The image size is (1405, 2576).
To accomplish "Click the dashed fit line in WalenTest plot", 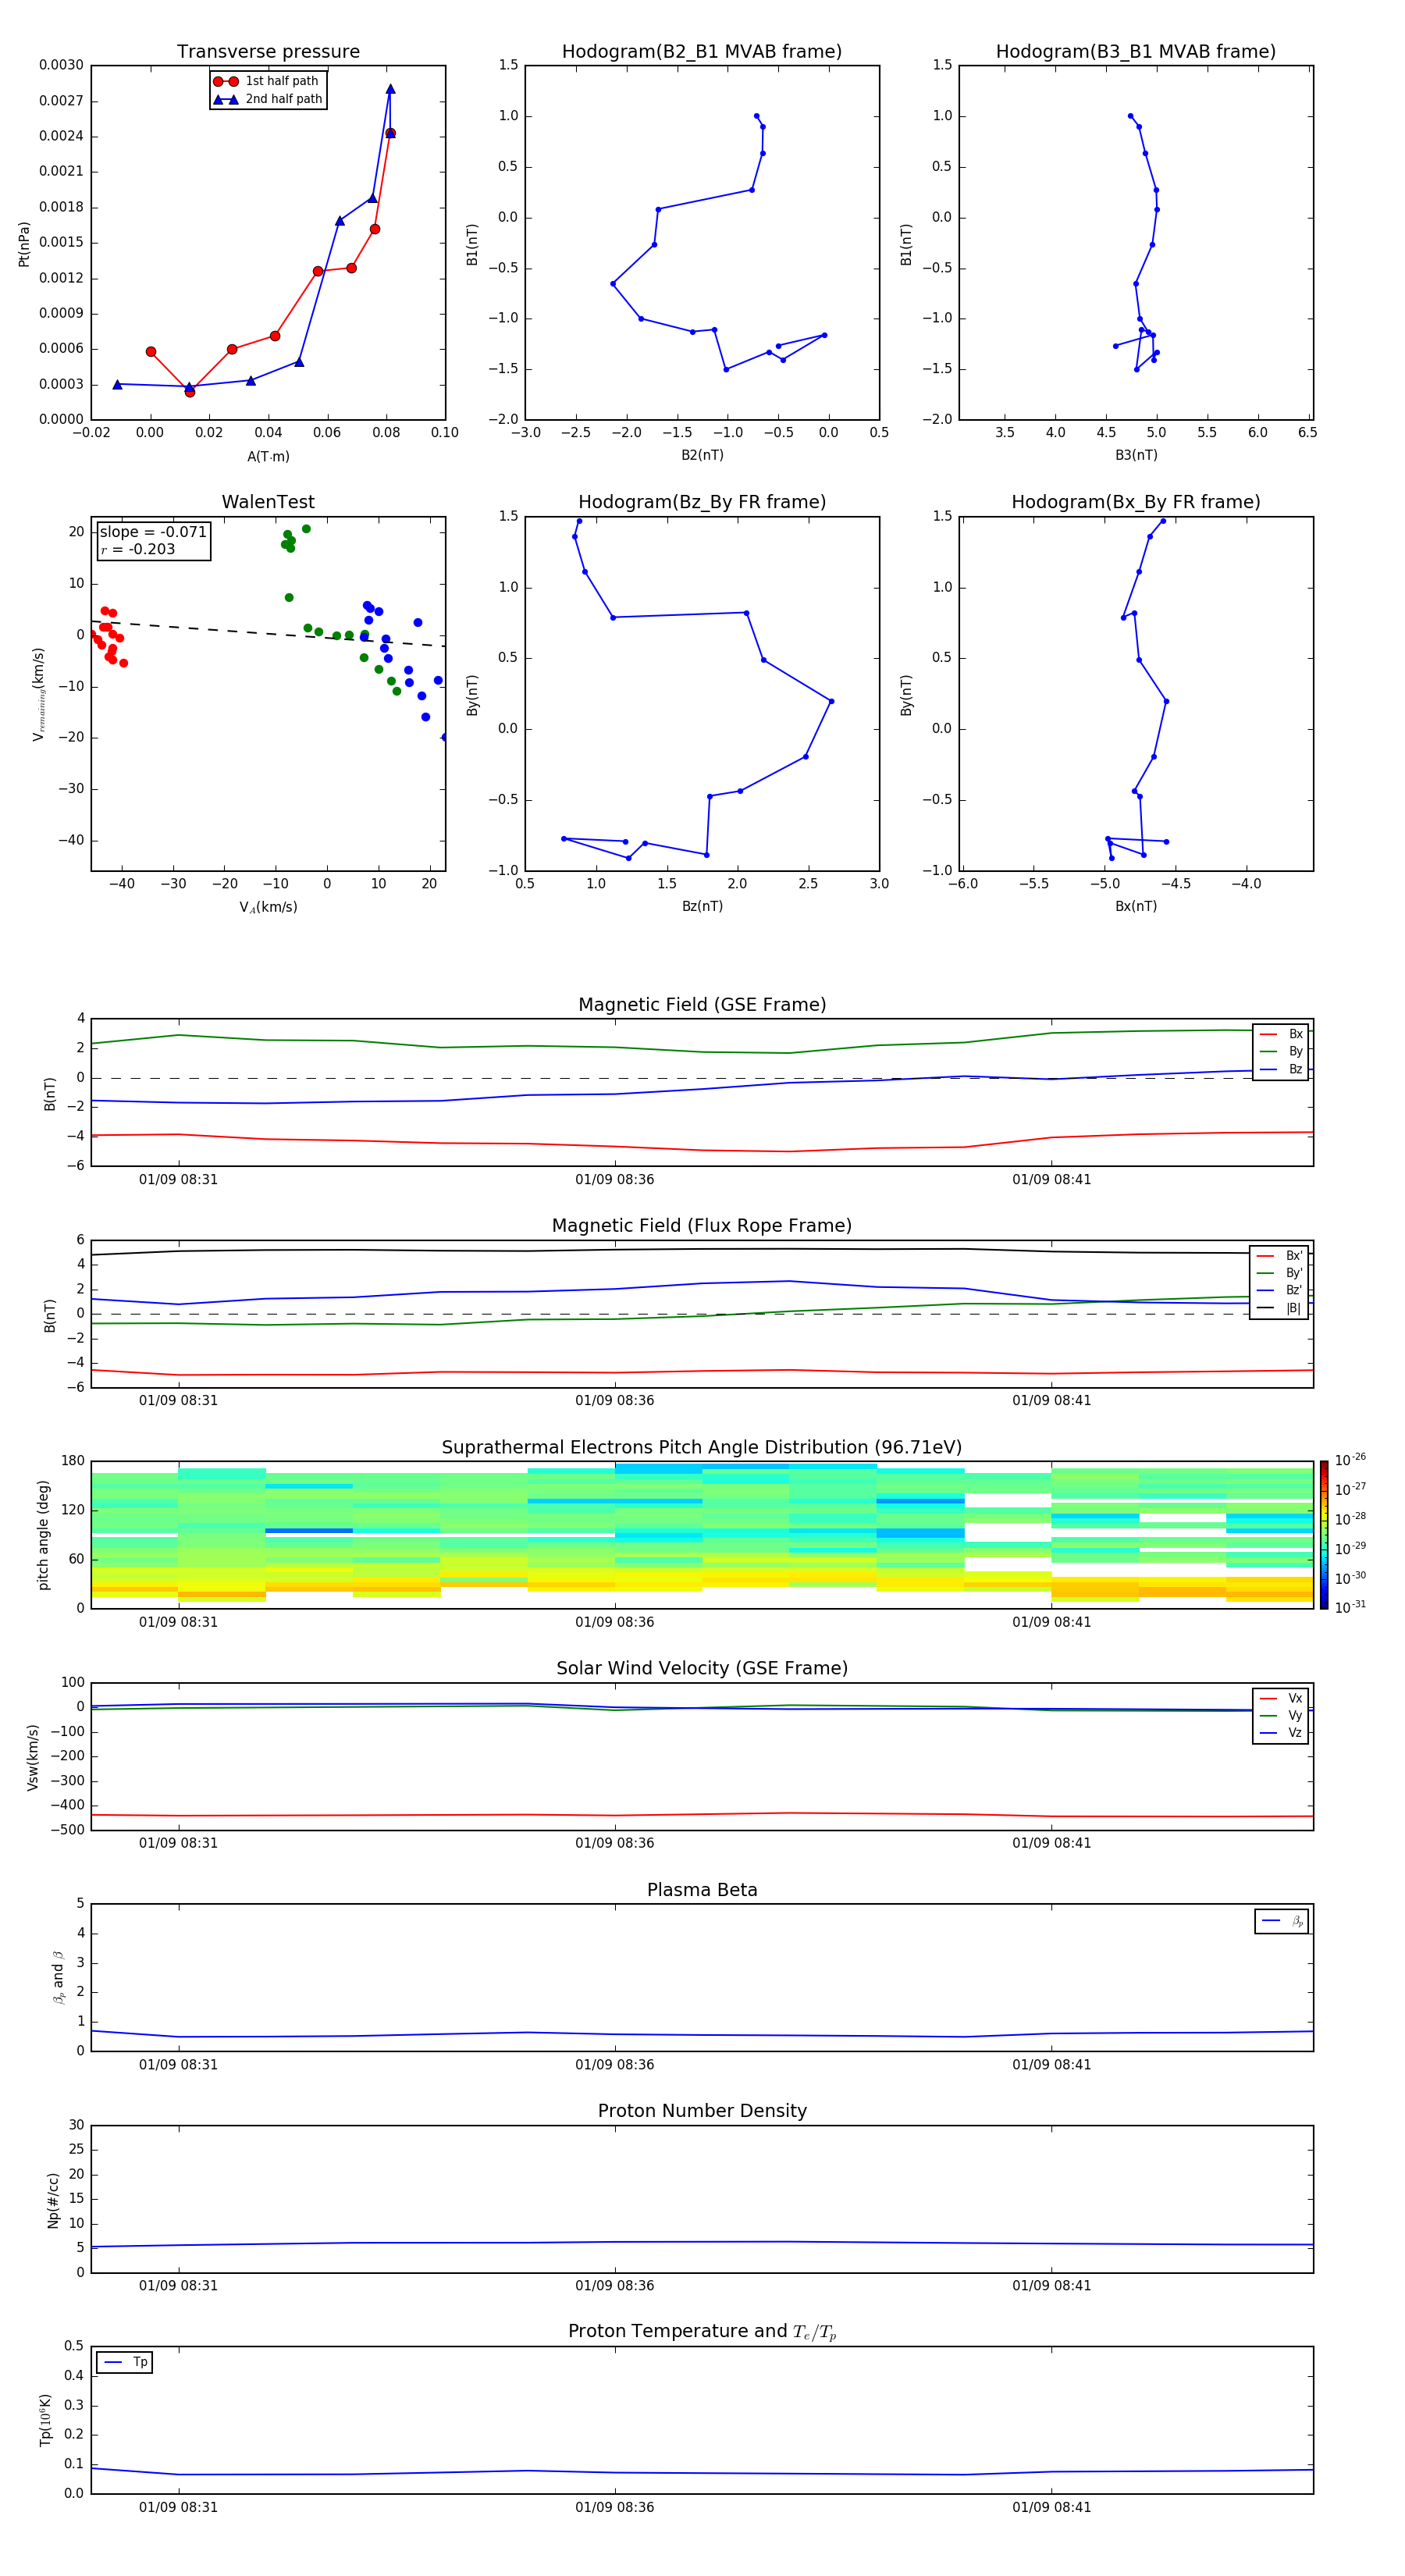I will [x=268, y=634].
